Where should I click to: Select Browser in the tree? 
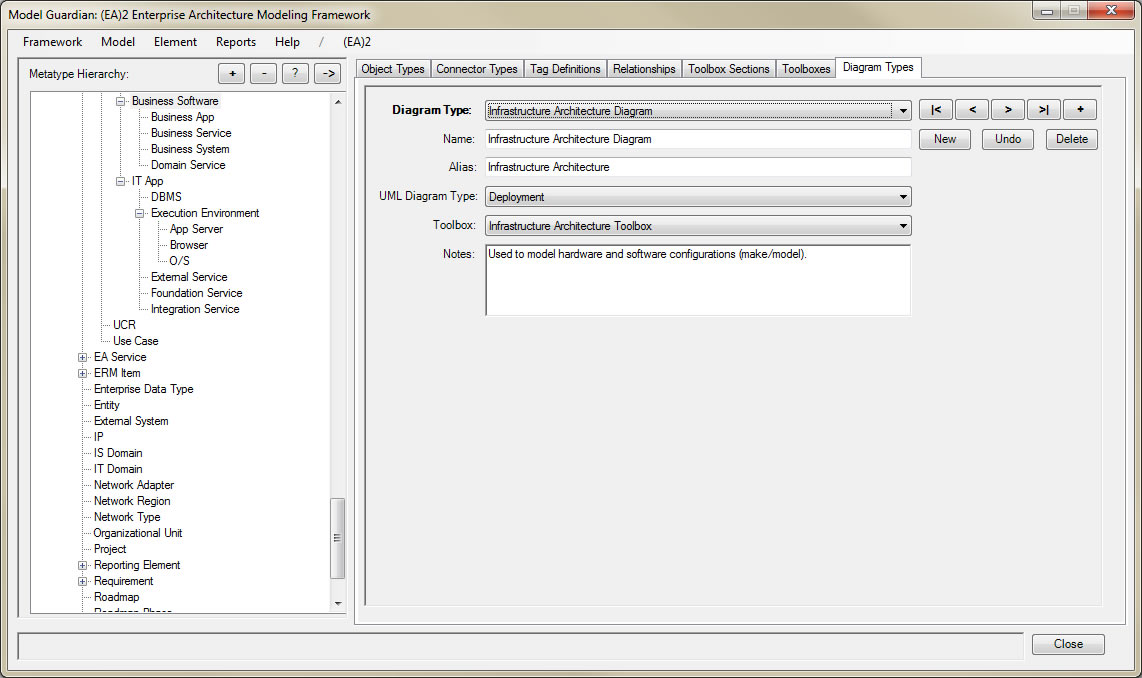click(189, 245)
